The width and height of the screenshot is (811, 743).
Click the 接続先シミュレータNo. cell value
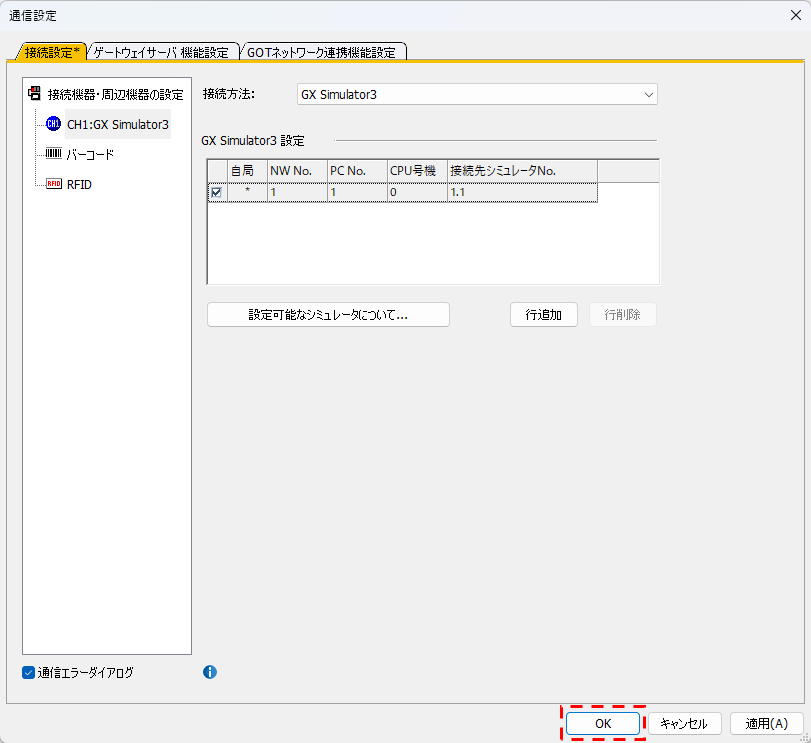click(x=521, y=192)
